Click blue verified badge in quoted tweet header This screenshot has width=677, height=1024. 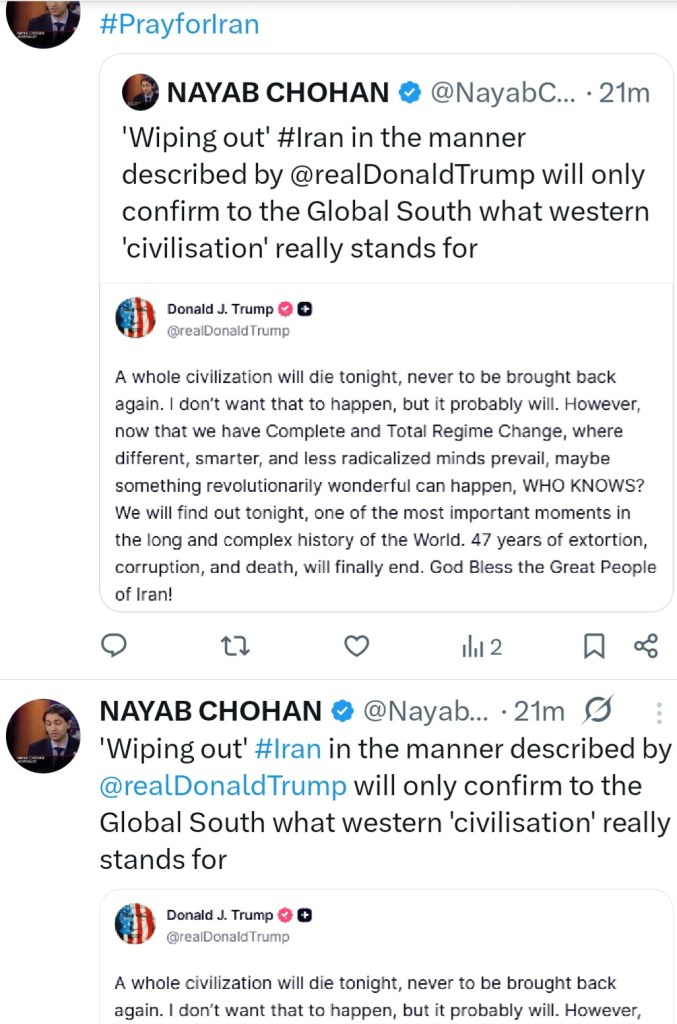(x=409, y=93)
